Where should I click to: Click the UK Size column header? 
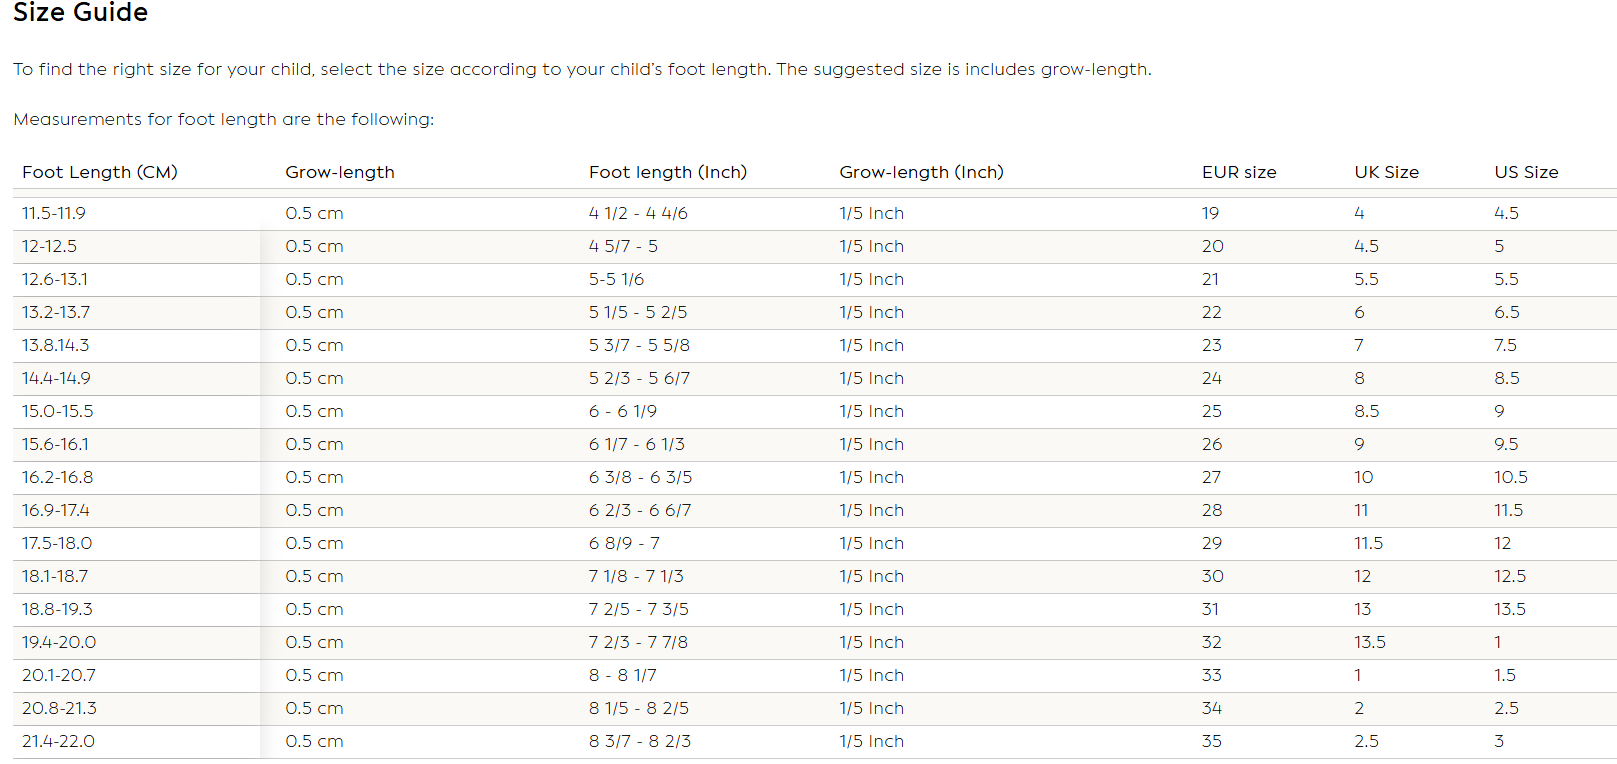pos(1386,172)
